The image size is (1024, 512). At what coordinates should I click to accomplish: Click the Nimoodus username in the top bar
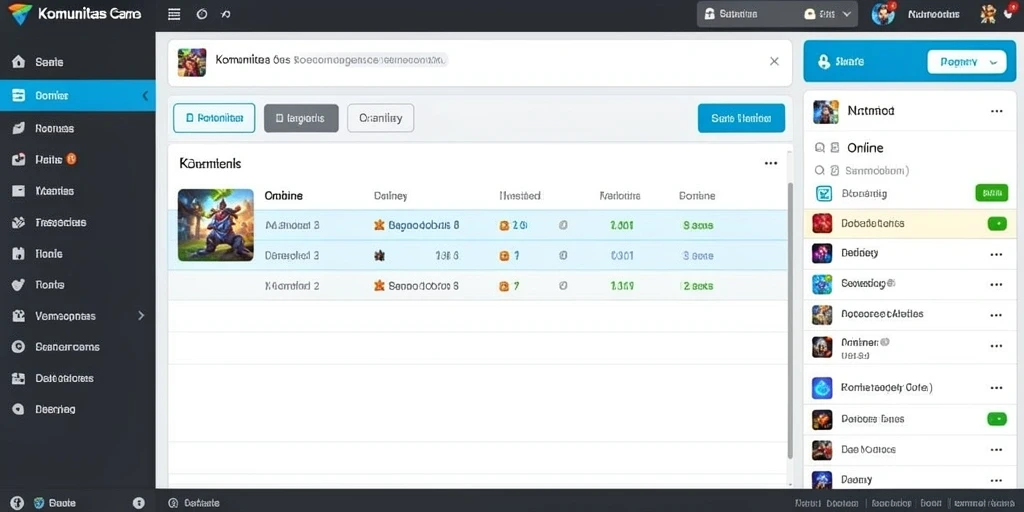(934, 14)
